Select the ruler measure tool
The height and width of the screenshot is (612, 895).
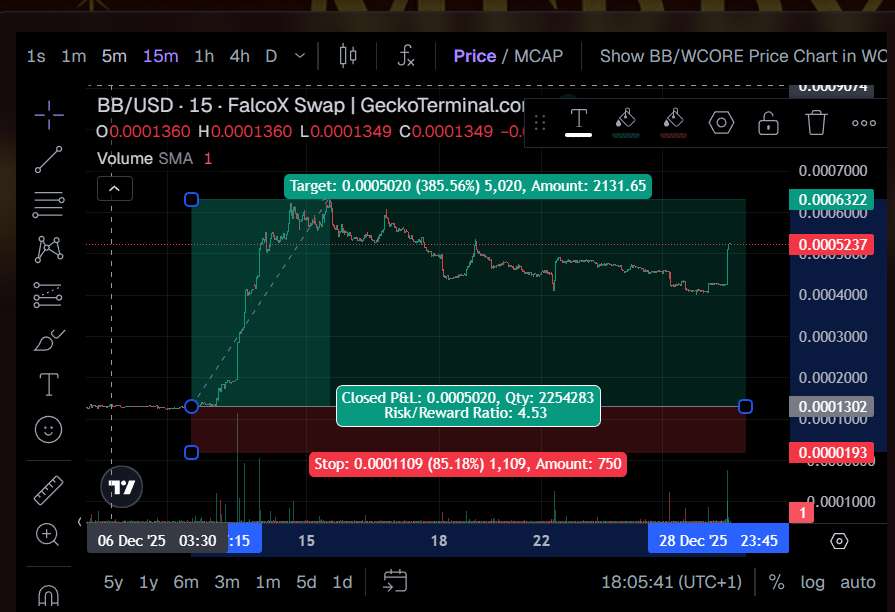tap(48, 490)
